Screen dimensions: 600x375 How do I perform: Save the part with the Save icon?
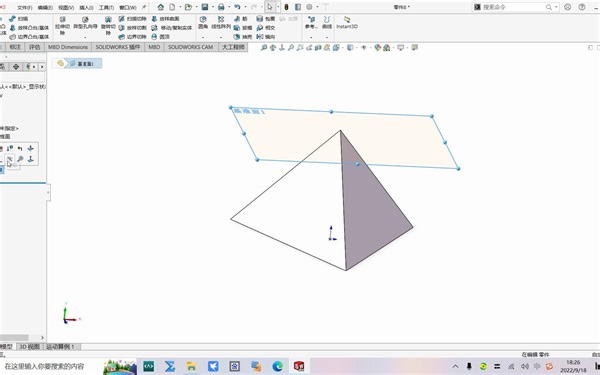pyautogui.click(x=205, y=7)
